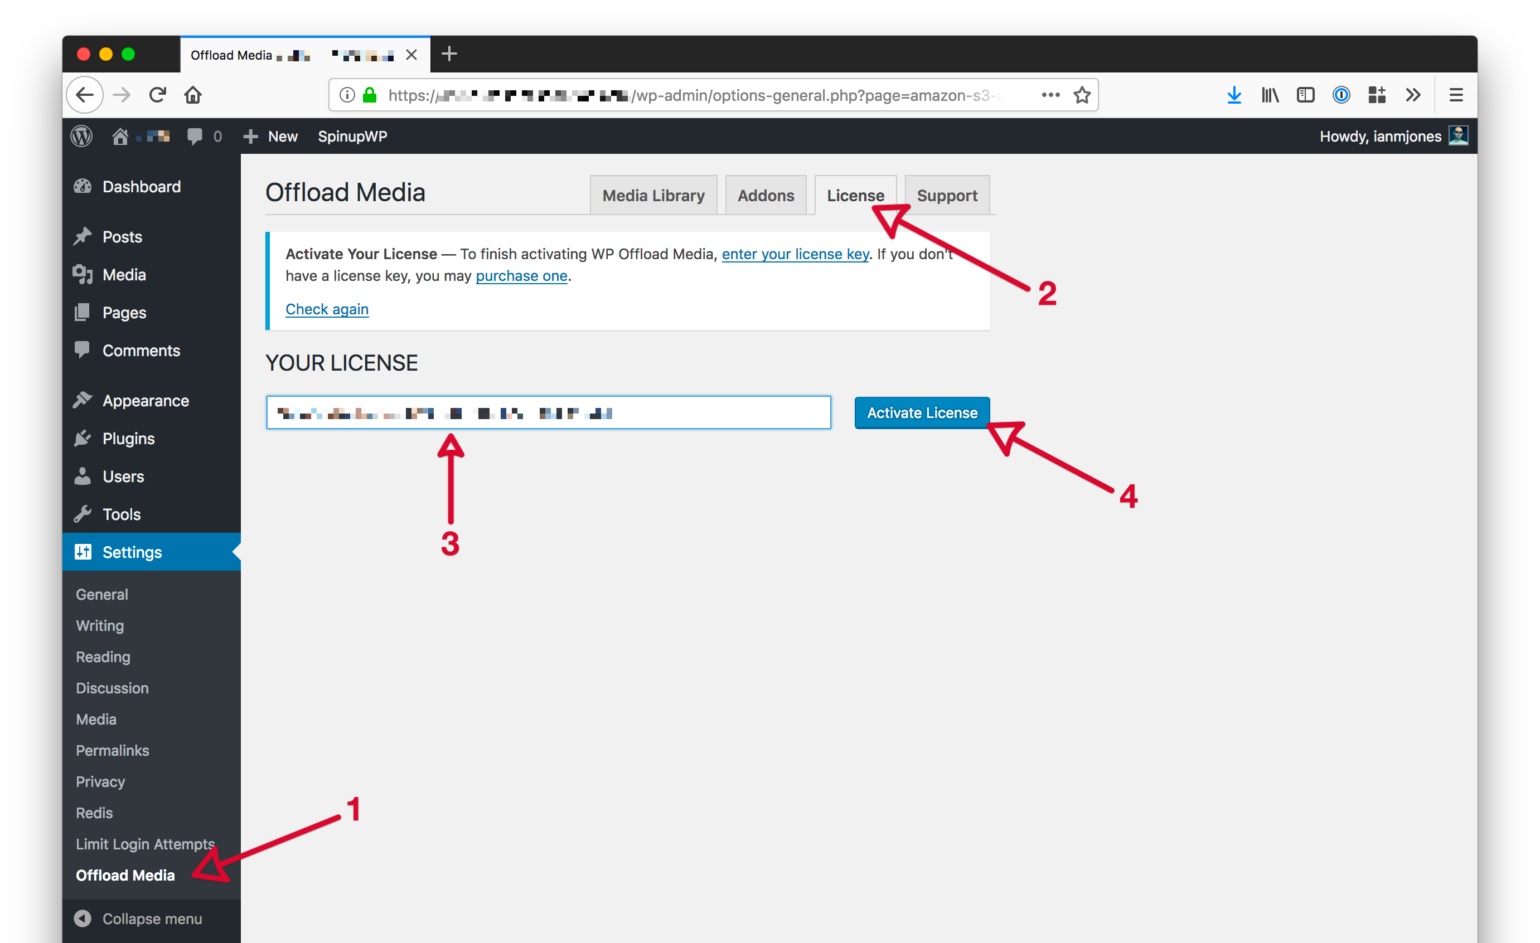Click the green padlock security icon
1540x943 pixels.
coord(369,95)
